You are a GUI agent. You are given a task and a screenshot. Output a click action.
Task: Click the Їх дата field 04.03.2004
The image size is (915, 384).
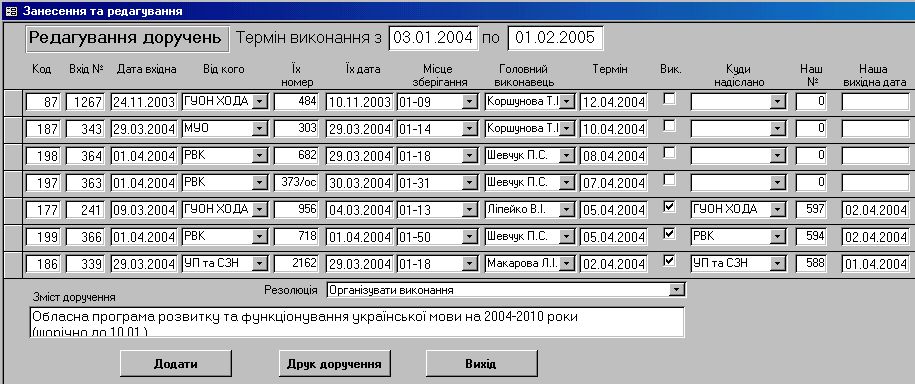pos(359,209)
